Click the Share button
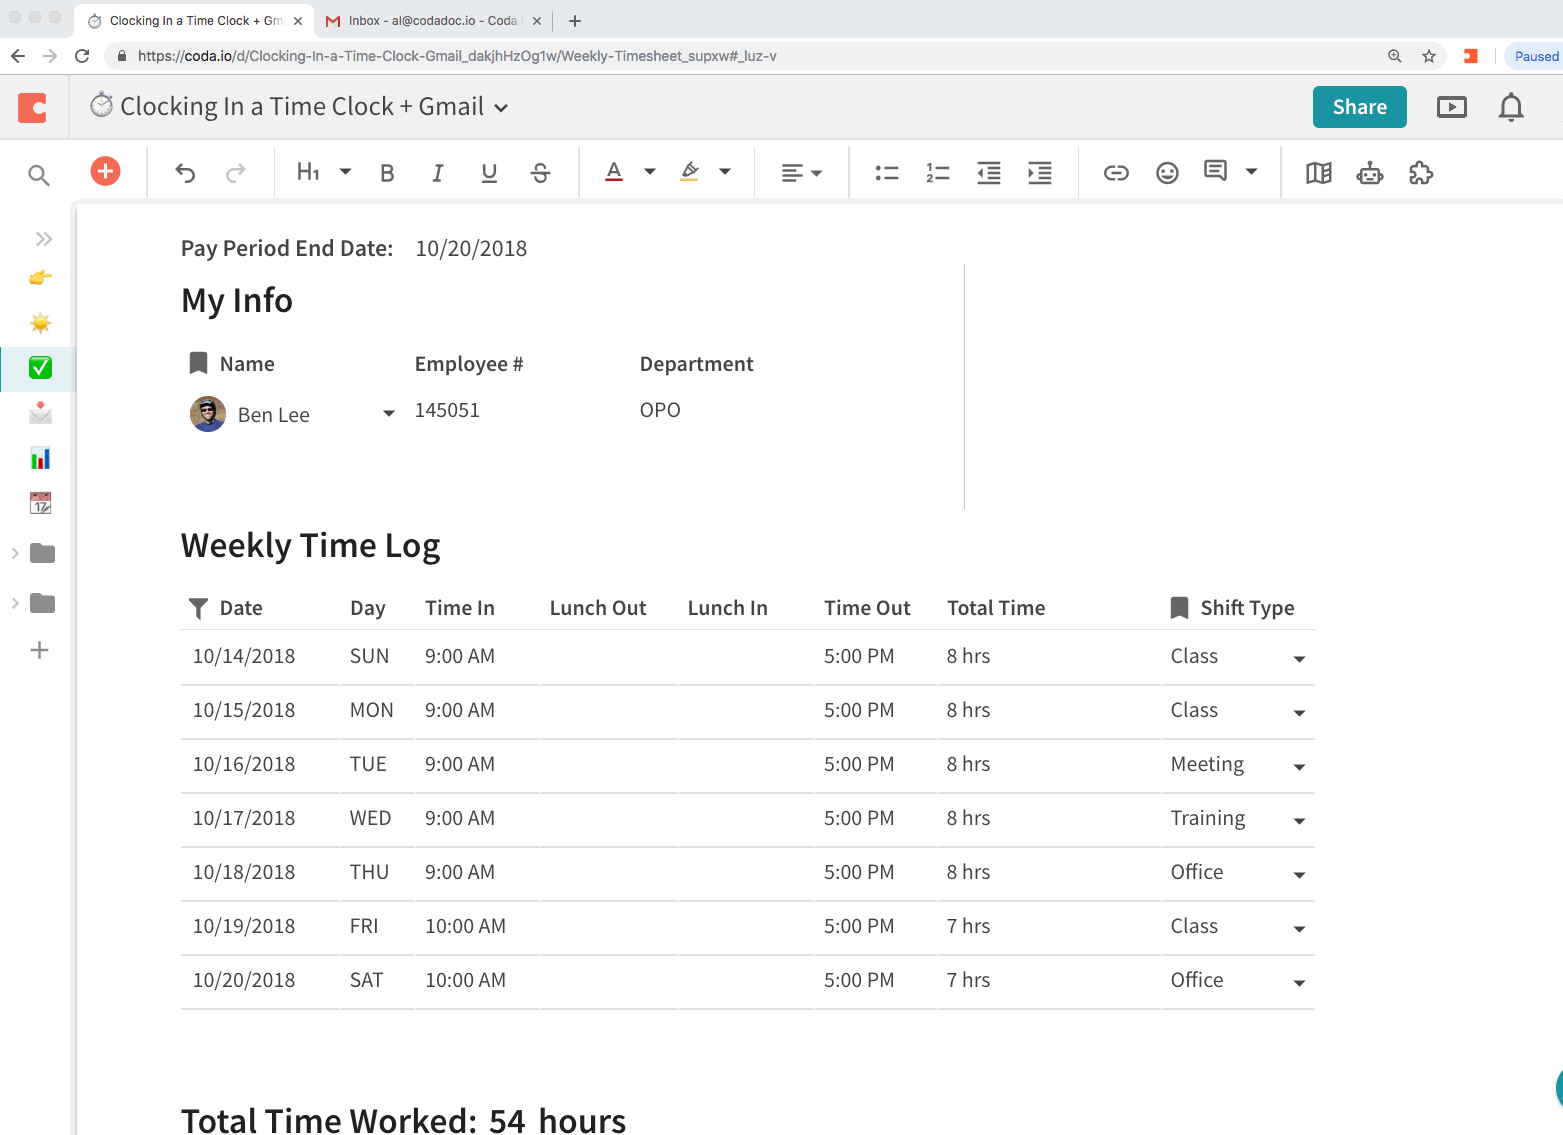This screenshot has height=1135, width=1563. click(1360, 107)
